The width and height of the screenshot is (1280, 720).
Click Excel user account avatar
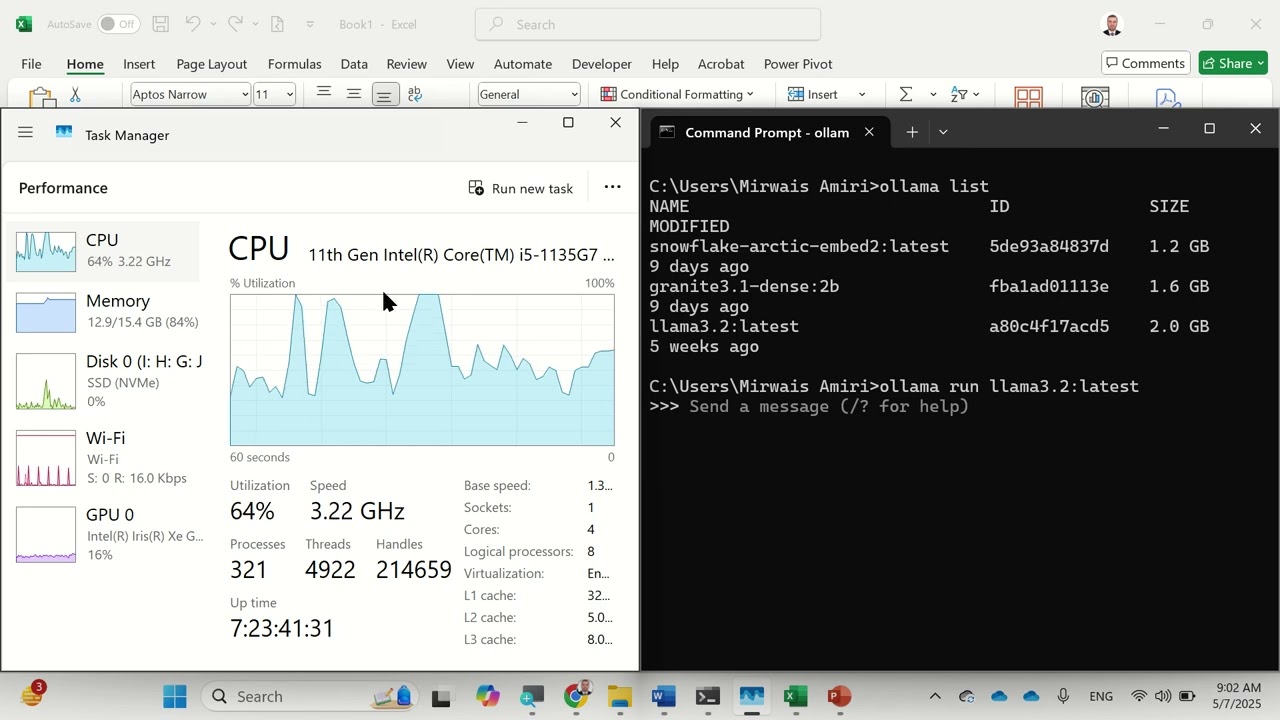(1112, 24)
